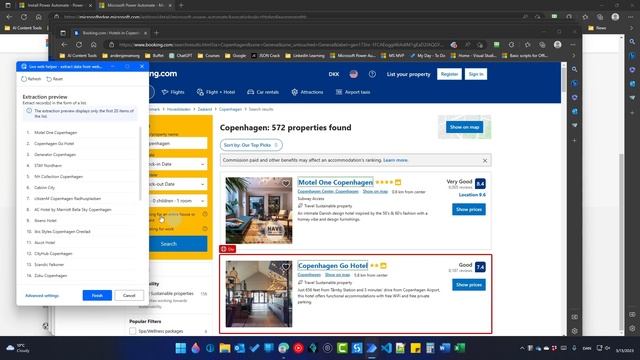Switch to Install Power Automate tab
The width and height of the screenshot is (640, 360).
tap(55, 5)
